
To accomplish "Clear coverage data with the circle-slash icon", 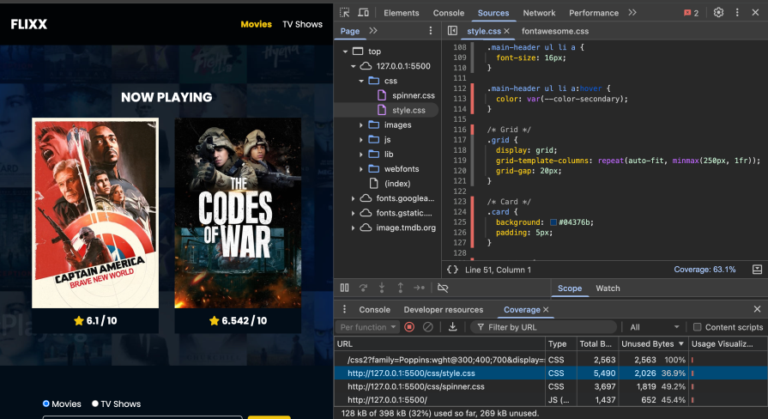I will tap(428, 327).
